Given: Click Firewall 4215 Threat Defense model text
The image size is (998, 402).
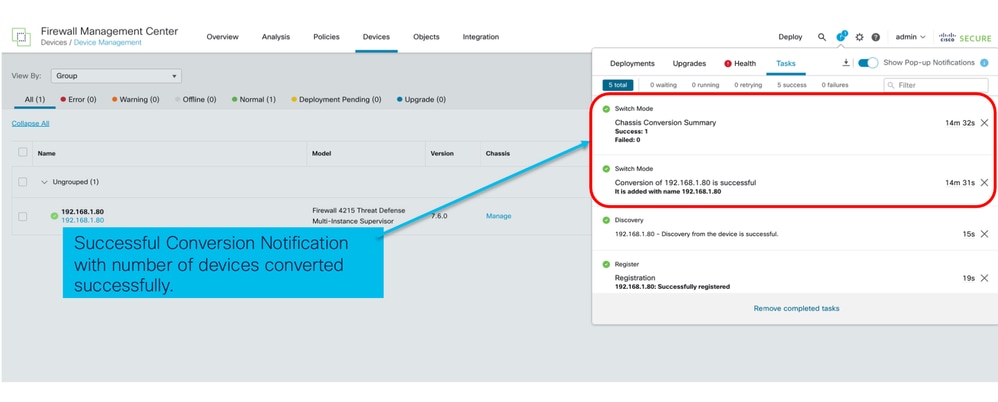Looking at the screenshot, I should (x=358, y=210).
